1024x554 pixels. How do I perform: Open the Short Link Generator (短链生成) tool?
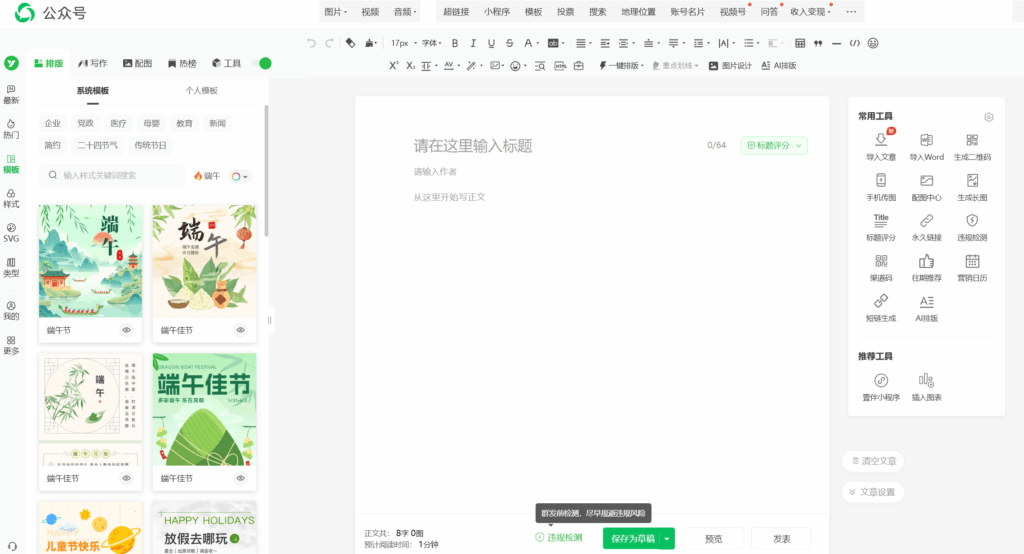(x=881, y=308)
